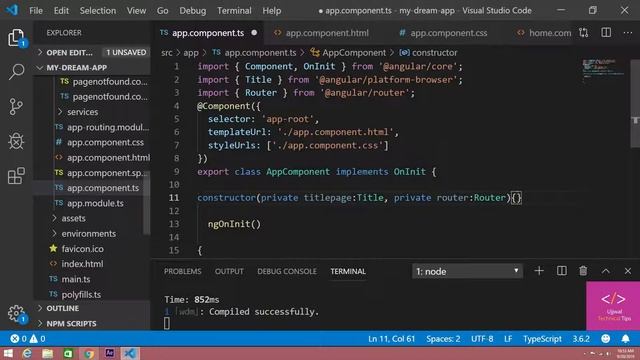Kill the terminal with trash icon
The image size is (640, 360).
coord(583,271)
